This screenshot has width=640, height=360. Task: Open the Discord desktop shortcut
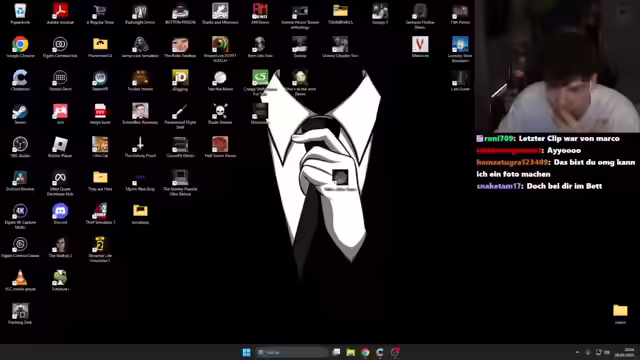click(x=60, y=214)
